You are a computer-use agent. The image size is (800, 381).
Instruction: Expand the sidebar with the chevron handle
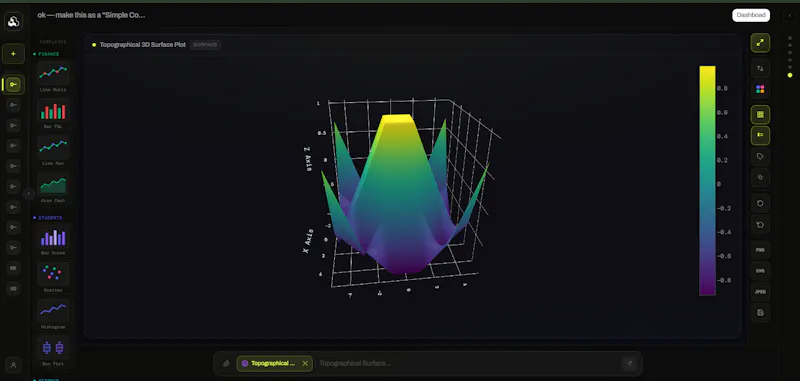click(29, 193)
